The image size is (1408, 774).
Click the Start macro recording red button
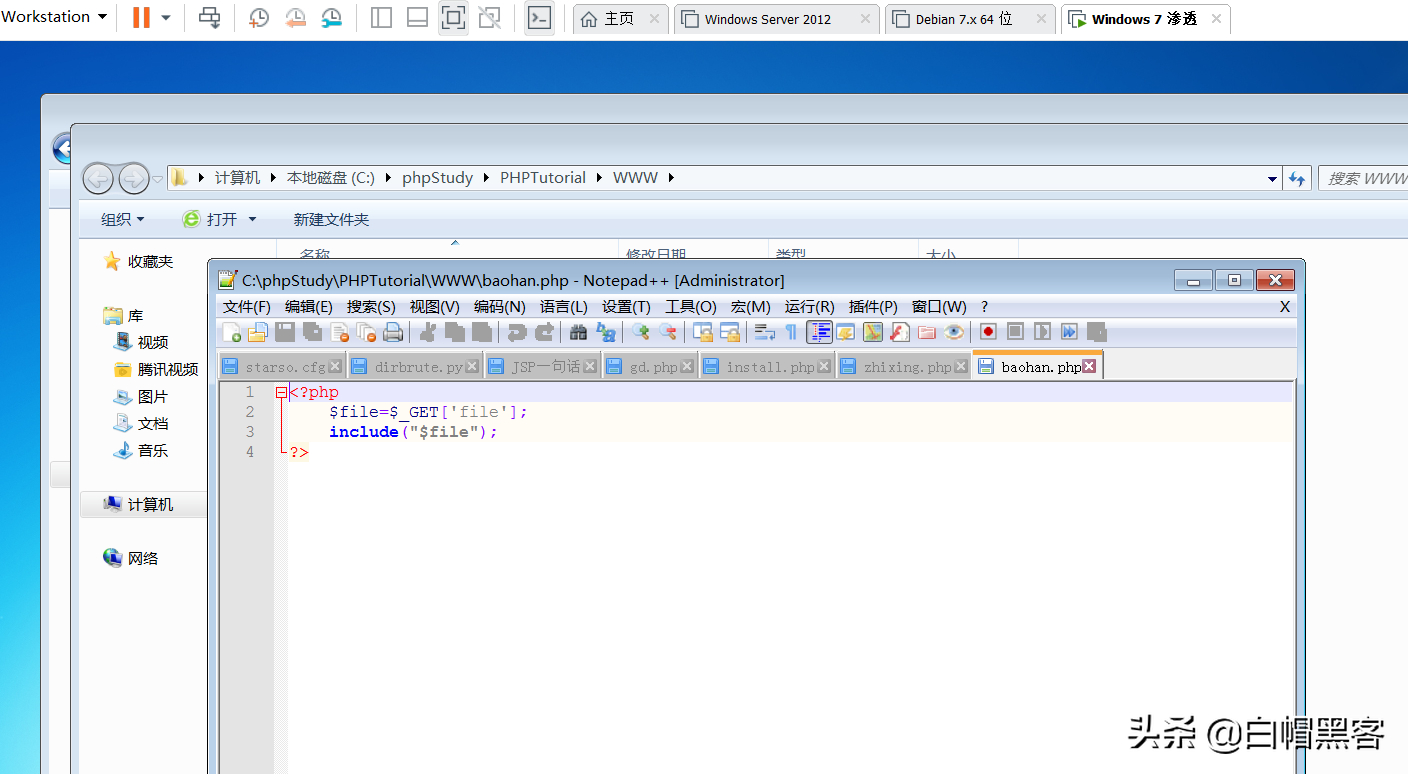pos(988,332)
